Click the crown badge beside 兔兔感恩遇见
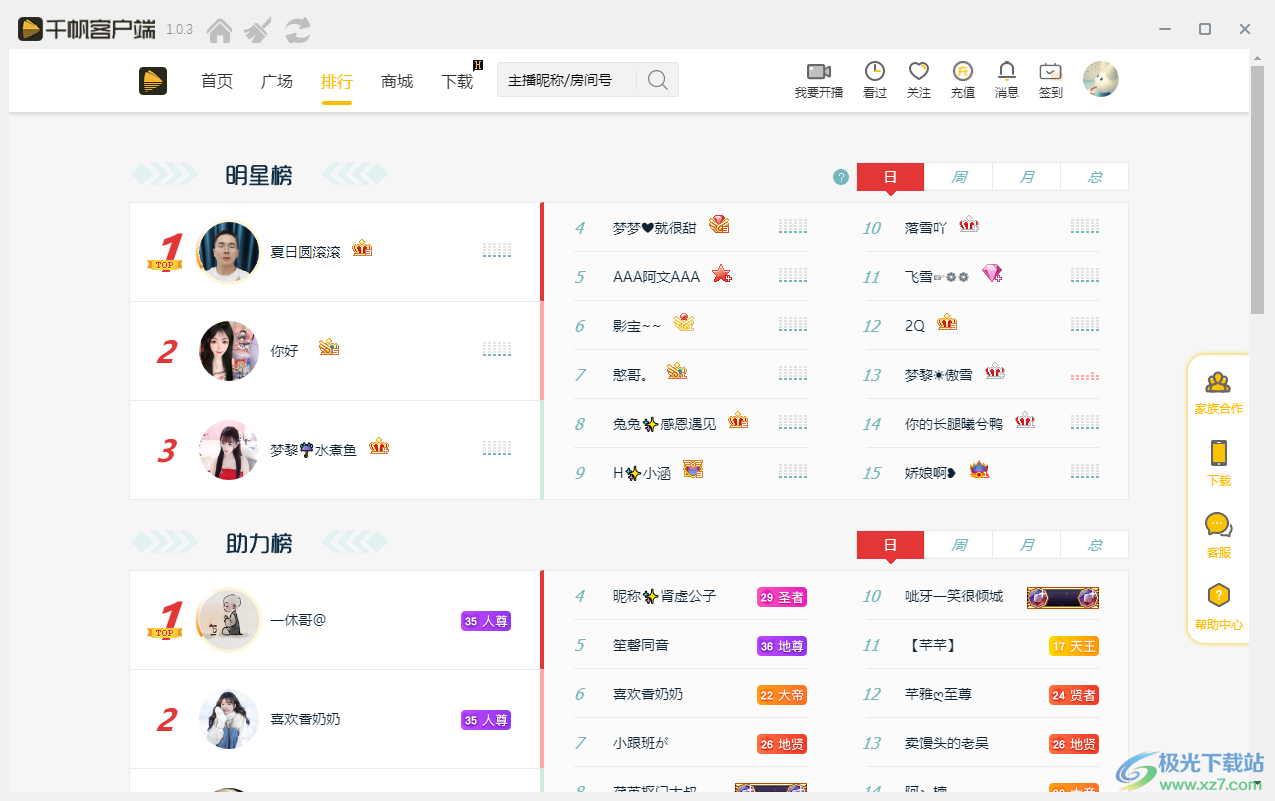 click(738, 420)
